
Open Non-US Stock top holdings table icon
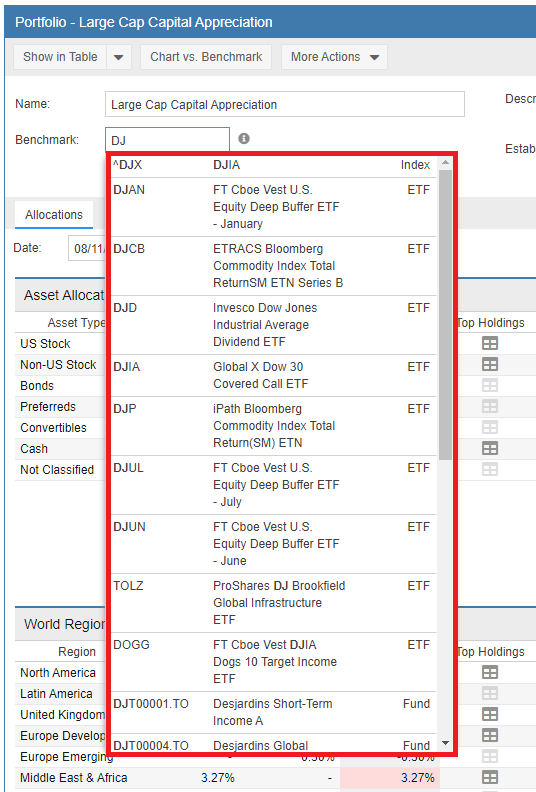coord(490,364)
